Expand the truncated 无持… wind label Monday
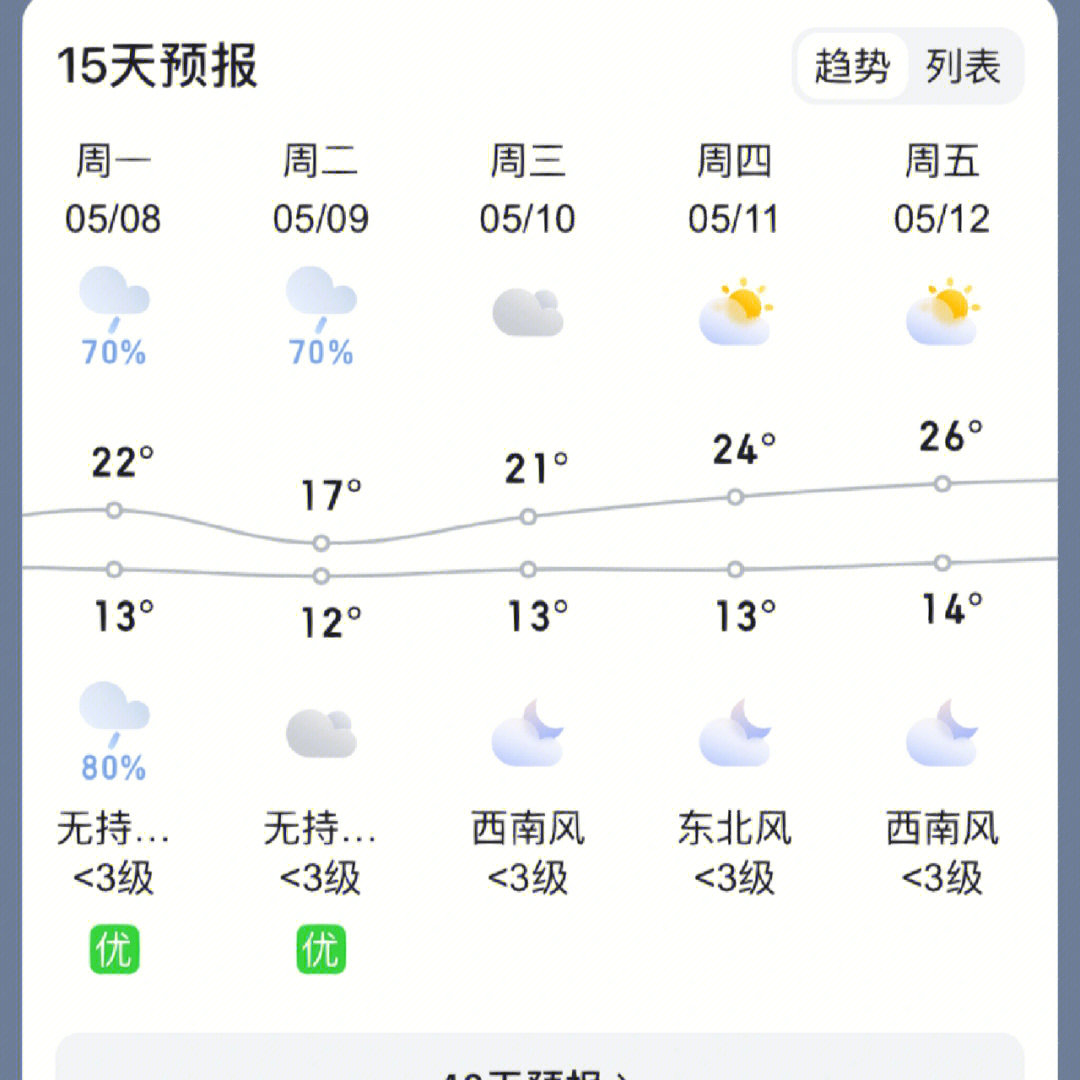This screenshot has width=1080, height=1080. point(114,828)
